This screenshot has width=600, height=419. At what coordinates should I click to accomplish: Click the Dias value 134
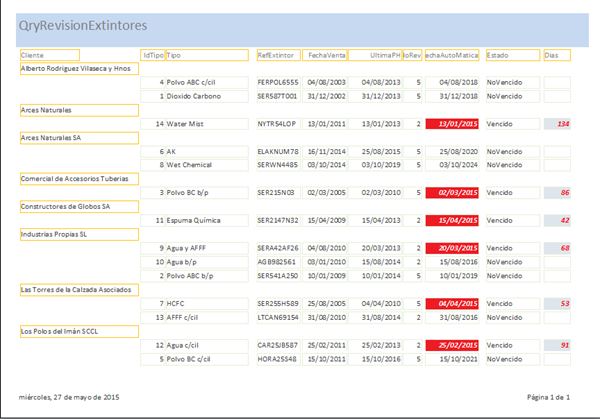point(557,124)
